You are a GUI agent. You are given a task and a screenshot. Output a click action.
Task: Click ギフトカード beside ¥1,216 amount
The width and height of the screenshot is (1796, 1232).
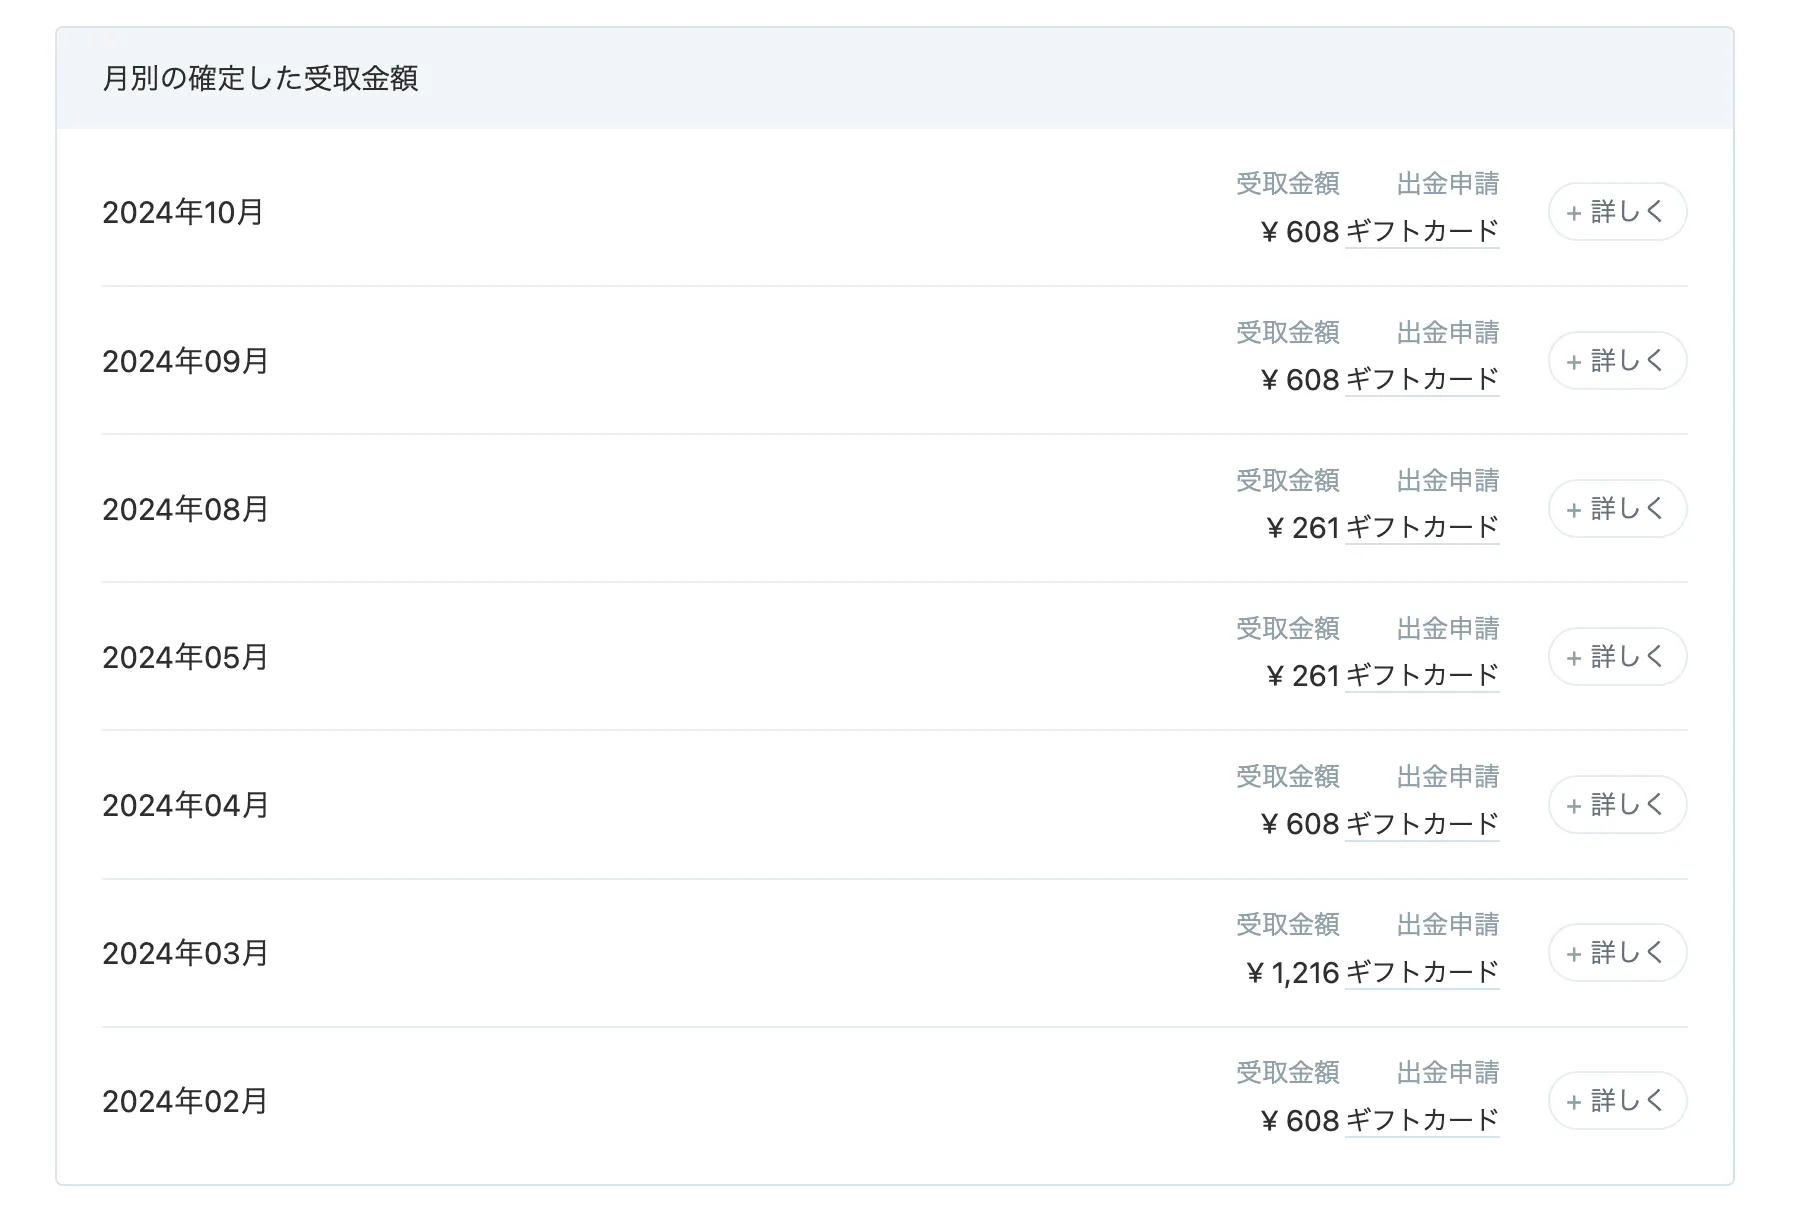point(1421,972)
